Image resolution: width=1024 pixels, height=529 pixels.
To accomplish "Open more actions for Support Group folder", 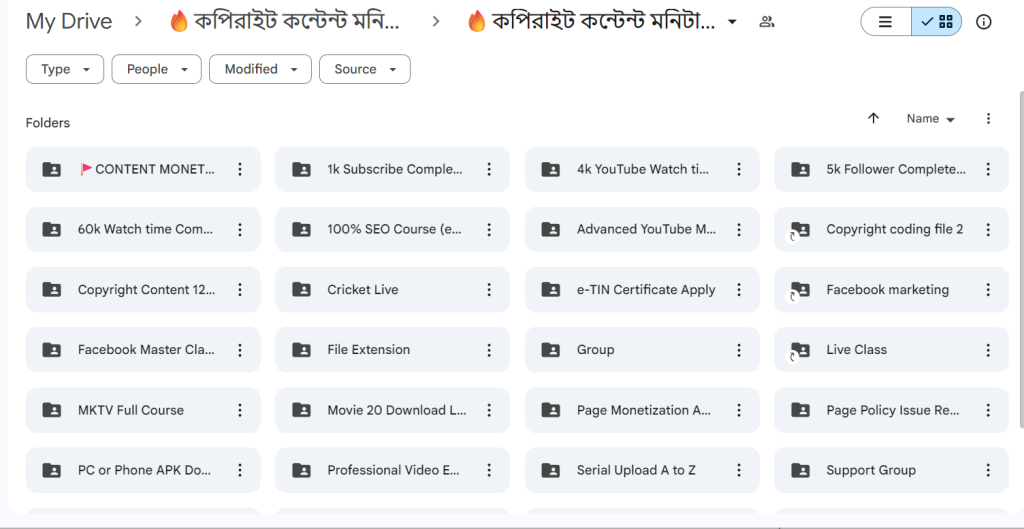I will coord(988,470).
